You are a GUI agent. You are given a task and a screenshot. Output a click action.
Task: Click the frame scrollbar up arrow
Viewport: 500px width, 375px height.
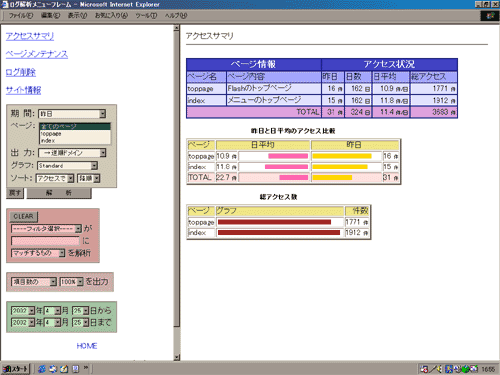point(177,29)
